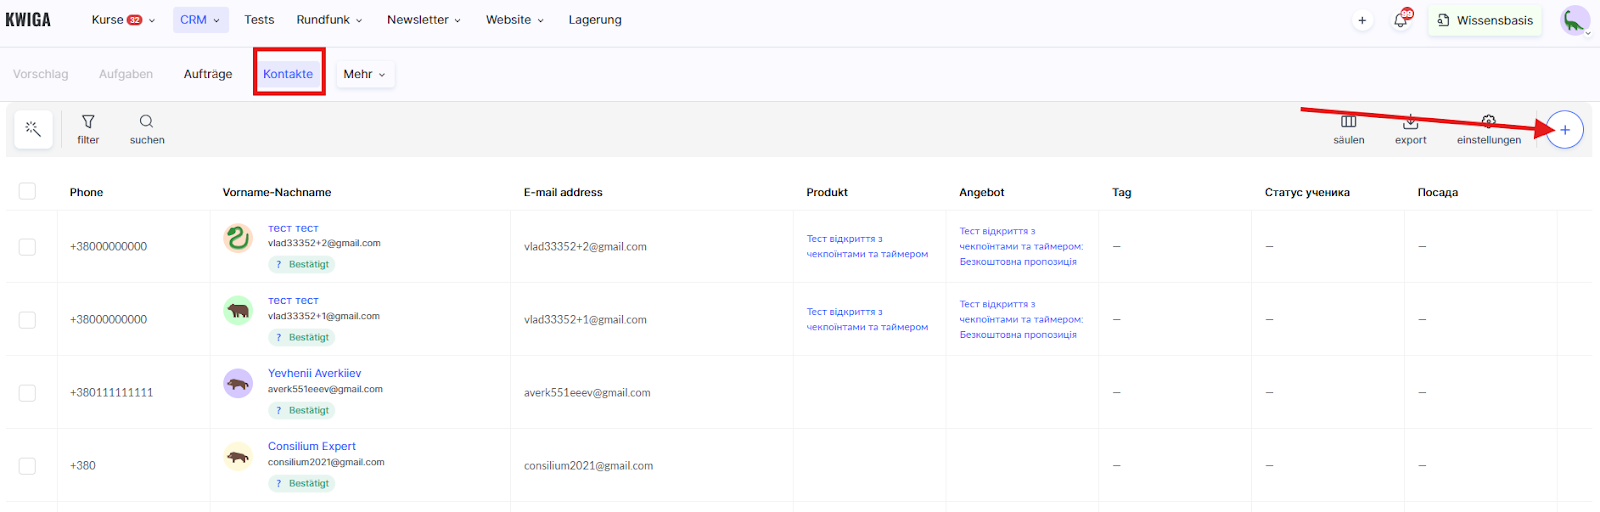Click the blue circled plus to add contact

point(1564,130)
